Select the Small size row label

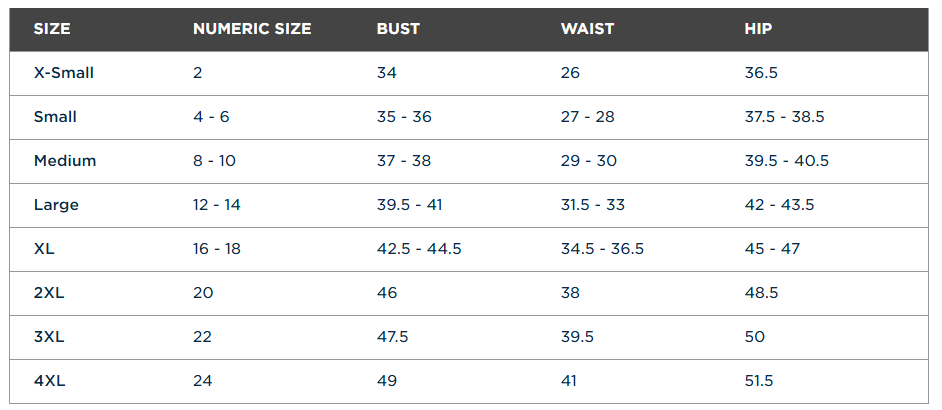(55, 117)
